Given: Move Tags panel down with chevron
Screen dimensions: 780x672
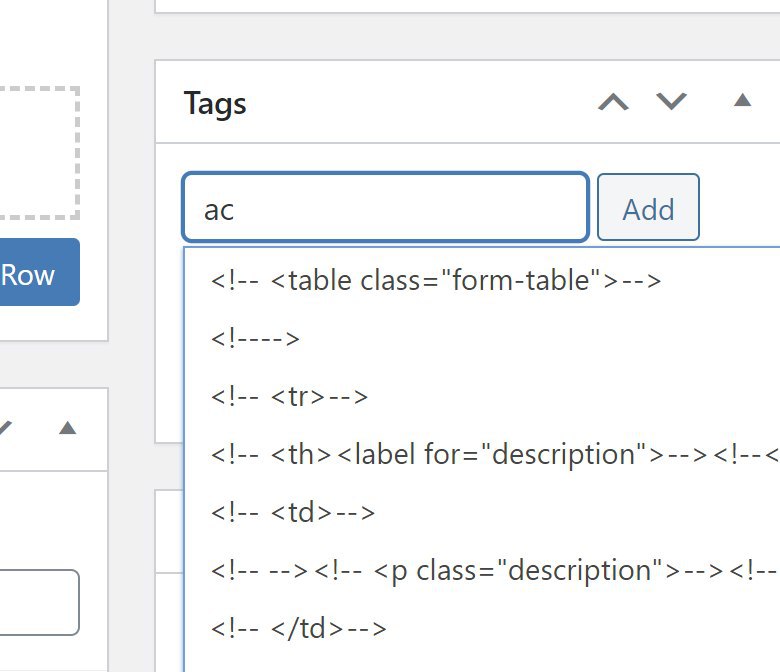Looking at the screenshot, I should (x=671, y=101).
